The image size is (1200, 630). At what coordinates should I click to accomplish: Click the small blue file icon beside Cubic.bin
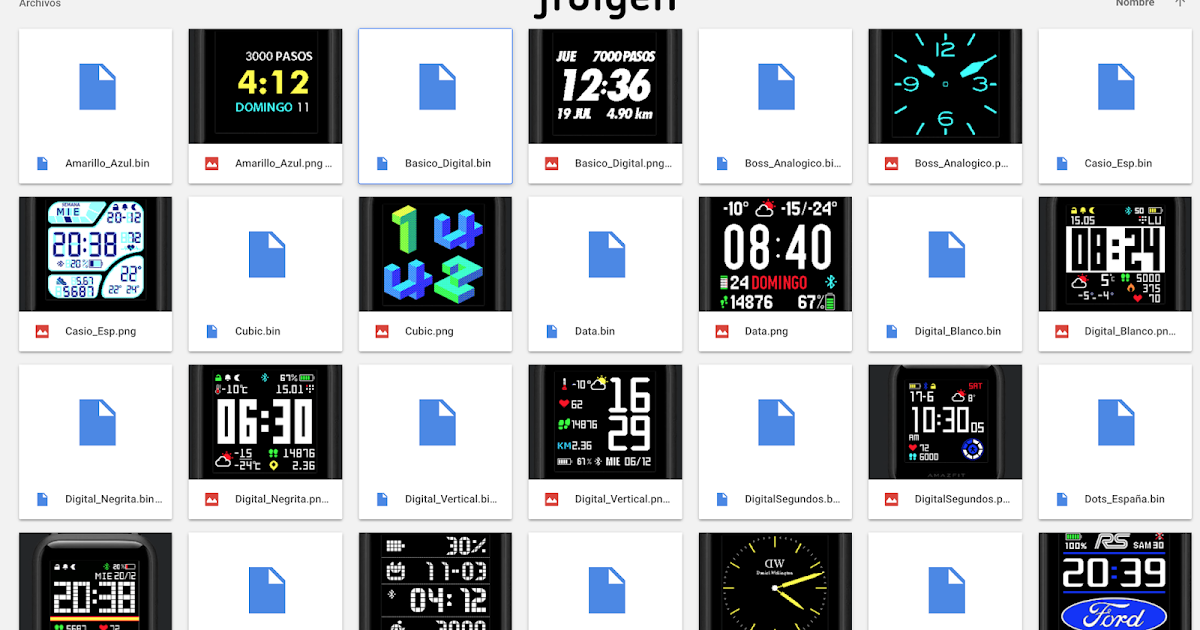[x=212, y=331]
